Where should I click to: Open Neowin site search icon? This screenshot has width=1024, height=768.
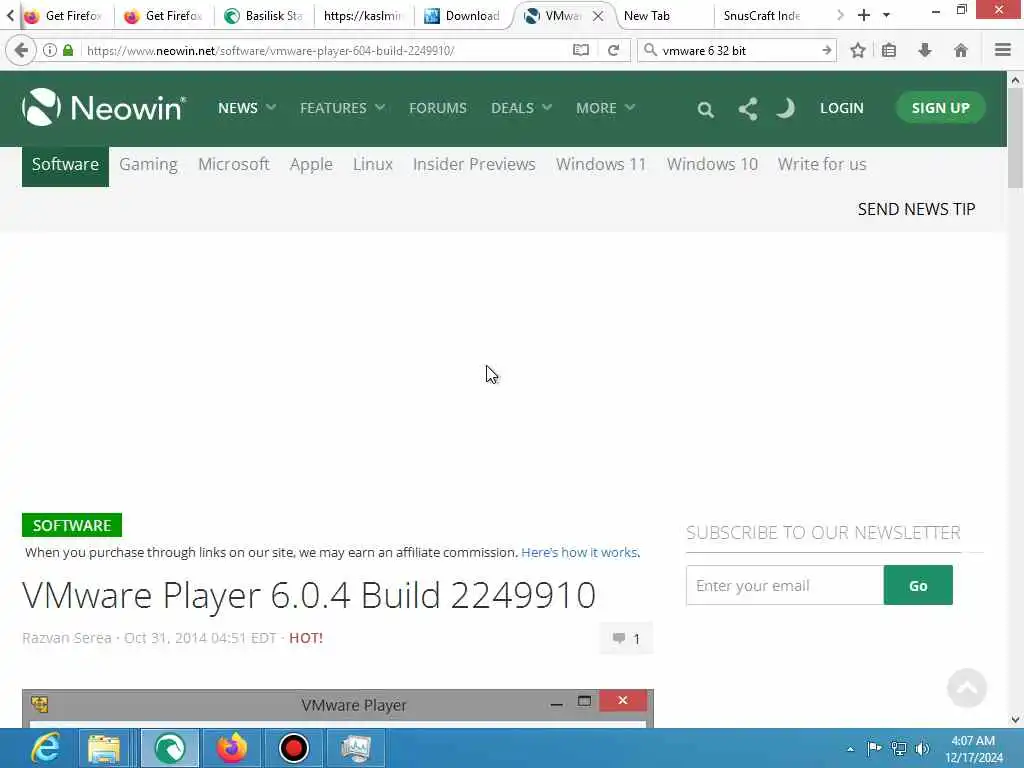pyautogui.click(x=705, y=109)
